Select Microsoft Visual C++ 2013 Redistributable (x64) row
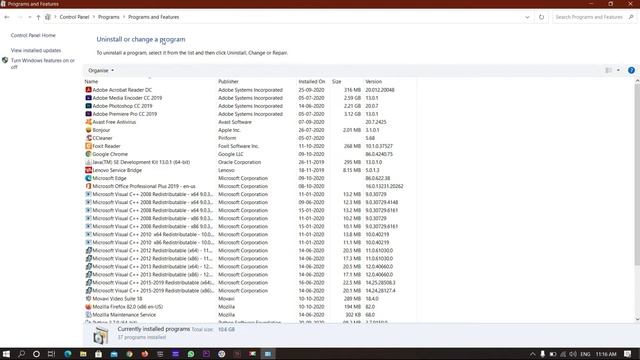This screenshot has height=360, width=640. point(250,267)
